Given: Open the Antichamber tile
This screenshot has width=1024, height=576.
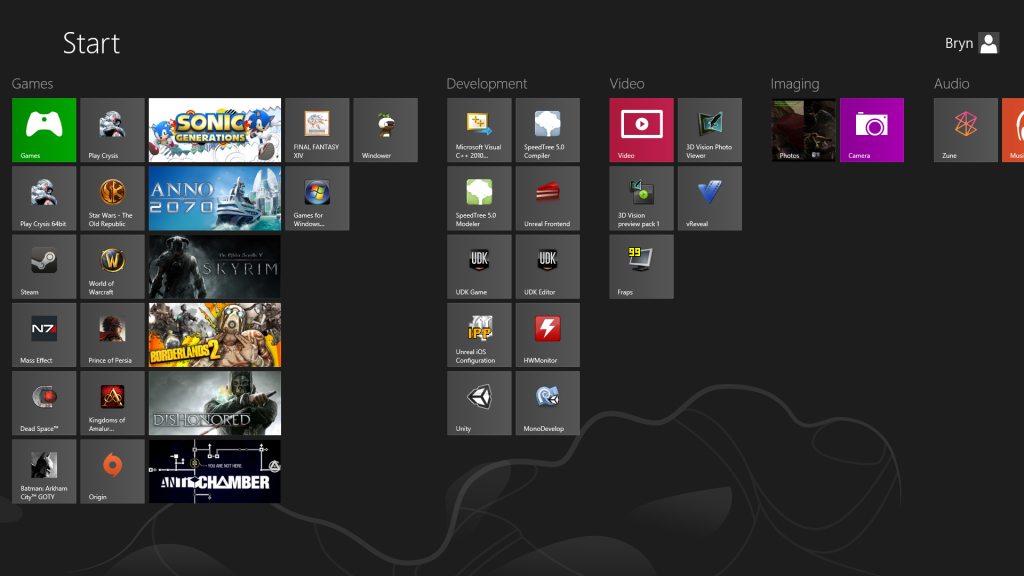Looking at the screenshot, I should (x=215, y=471).
